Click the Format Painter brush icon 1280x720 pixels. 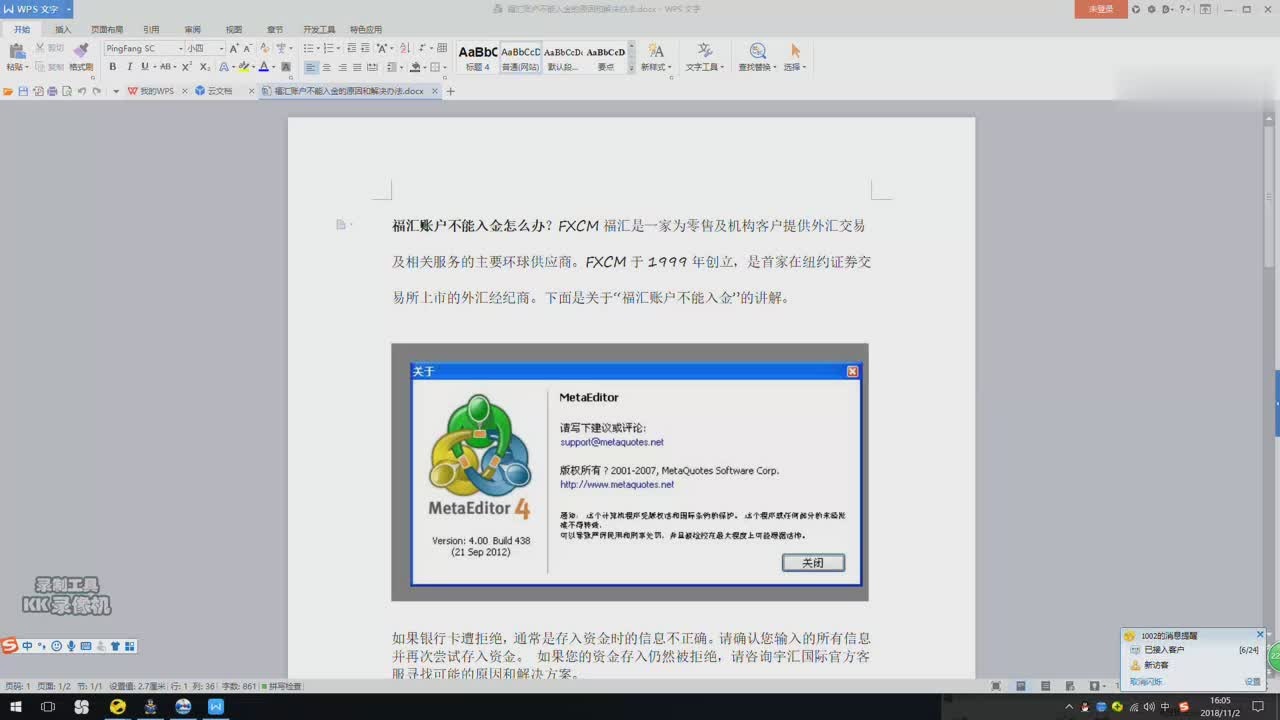click(x=81, y=50)
